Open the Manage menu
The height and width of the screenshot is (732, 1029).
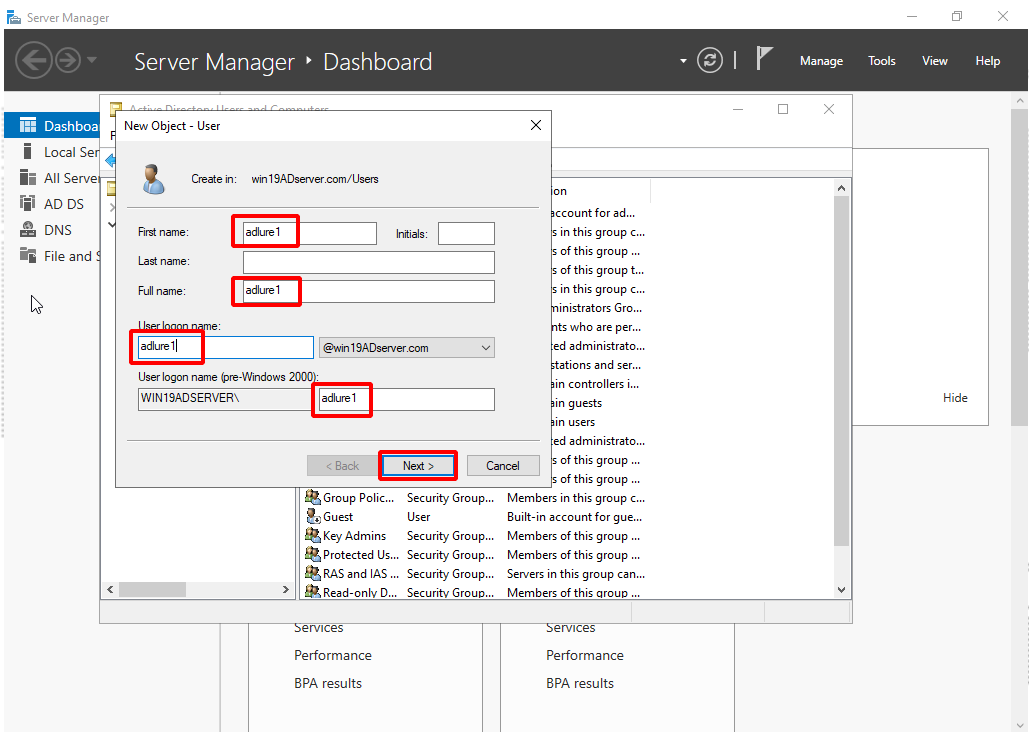coord(821,61)
